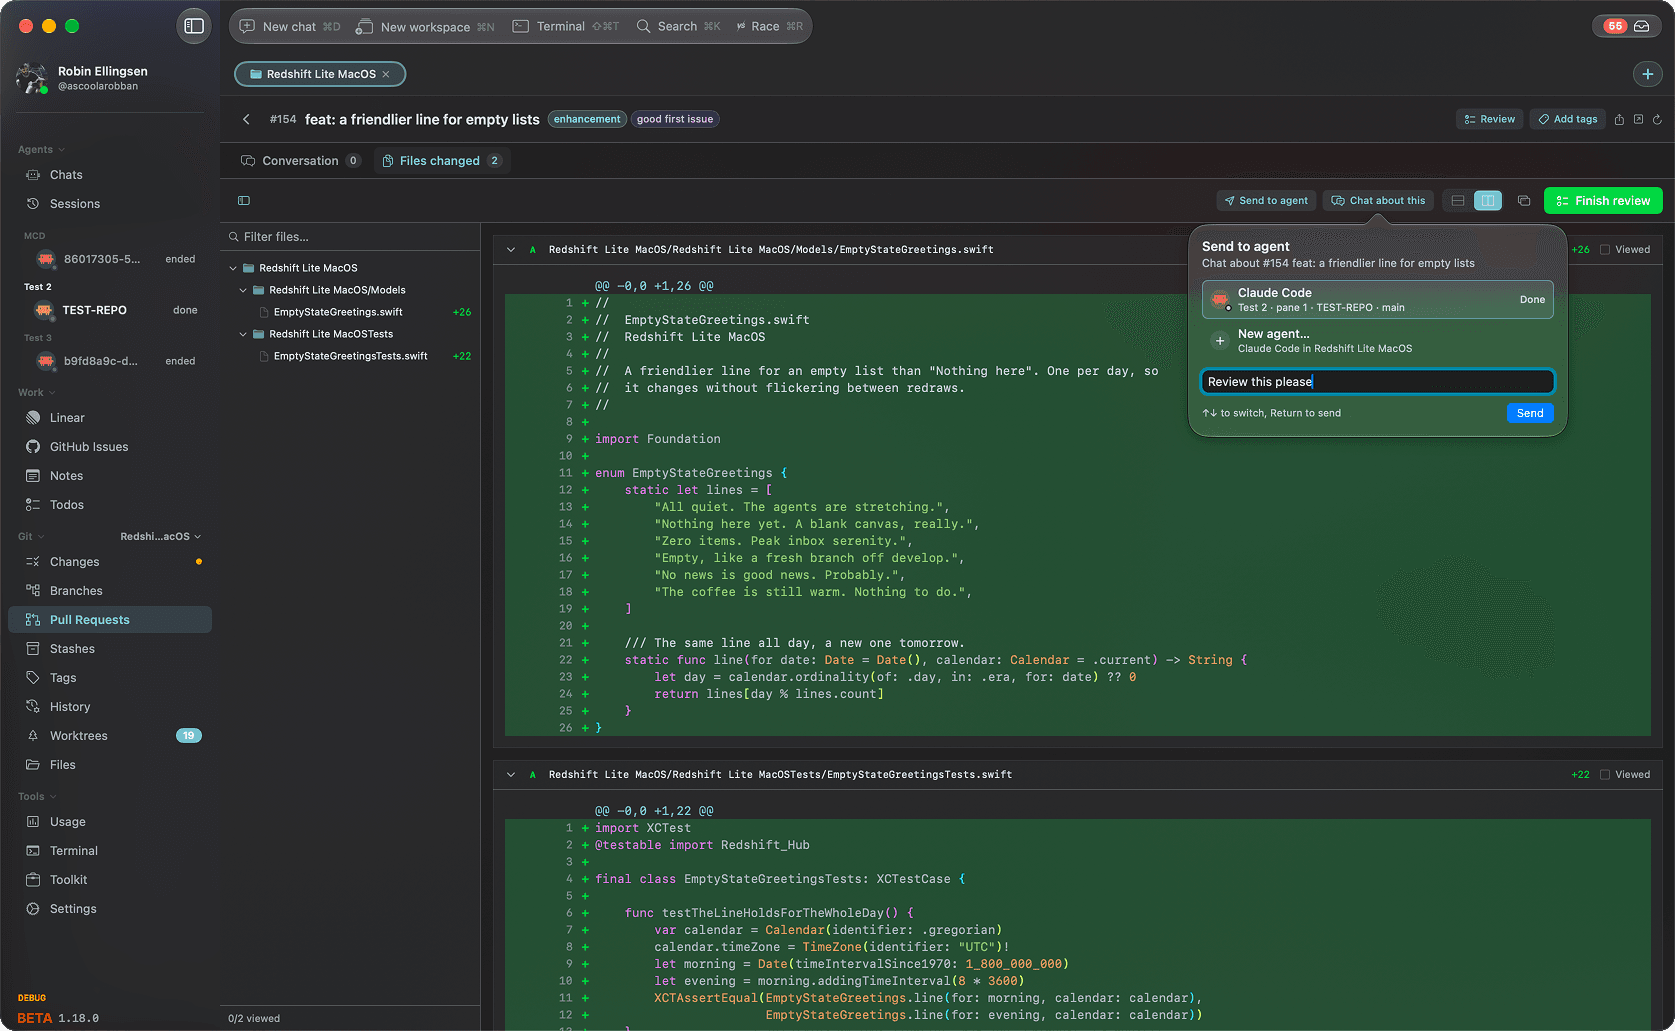Click the Chat about this button
1675x1031 pixels.
tap(1378, 201)
